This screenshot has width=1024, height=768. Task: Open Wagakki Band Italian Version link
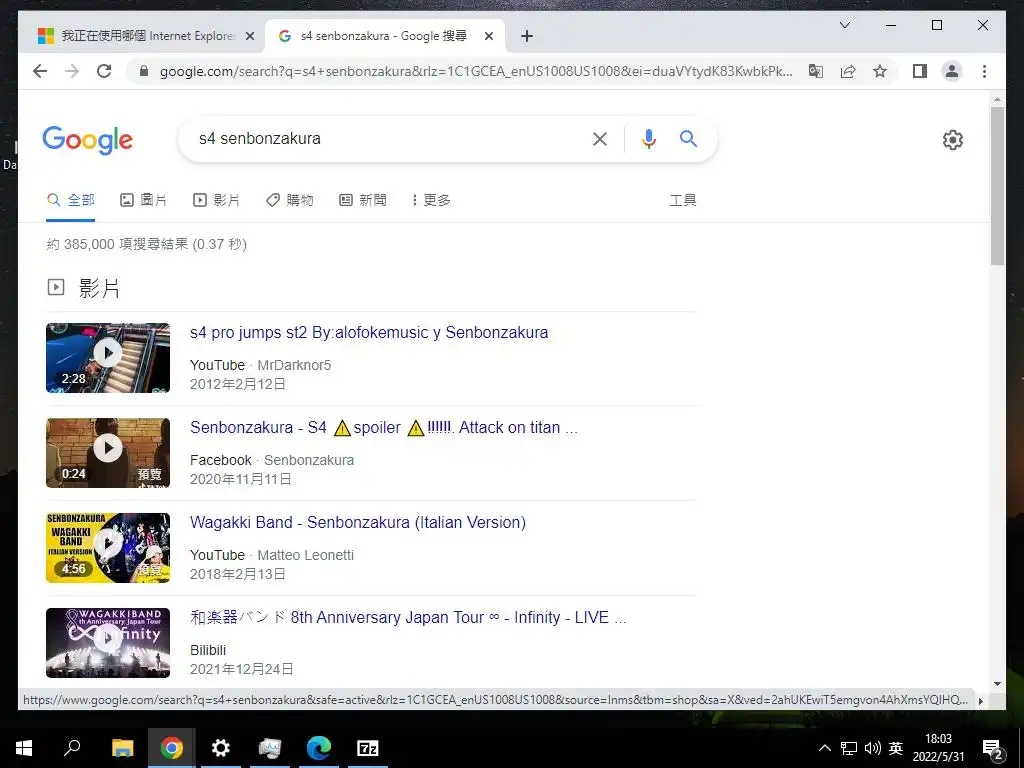[358, 522]
